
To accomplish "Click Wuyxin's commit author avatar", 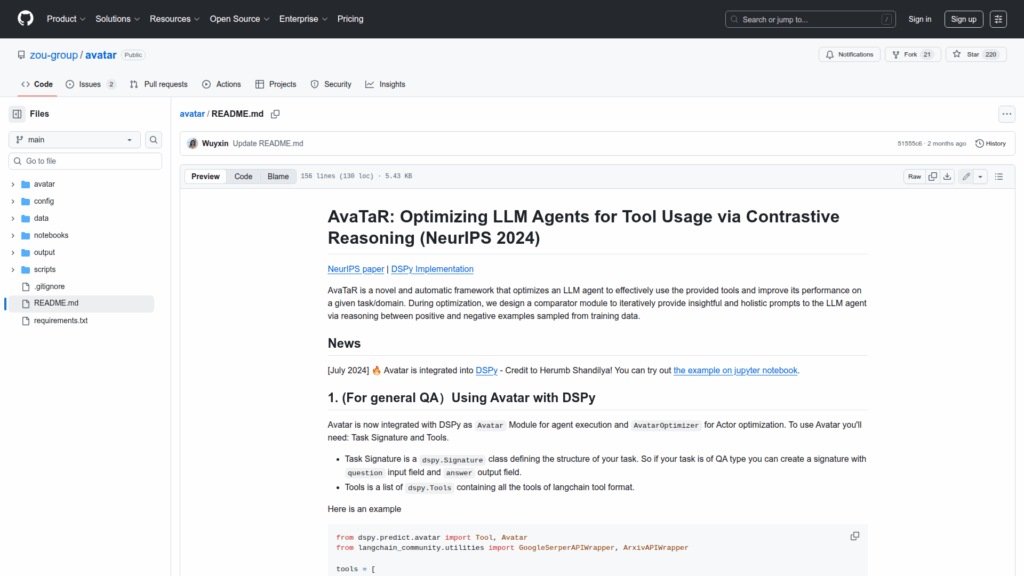I will (193, 144).
